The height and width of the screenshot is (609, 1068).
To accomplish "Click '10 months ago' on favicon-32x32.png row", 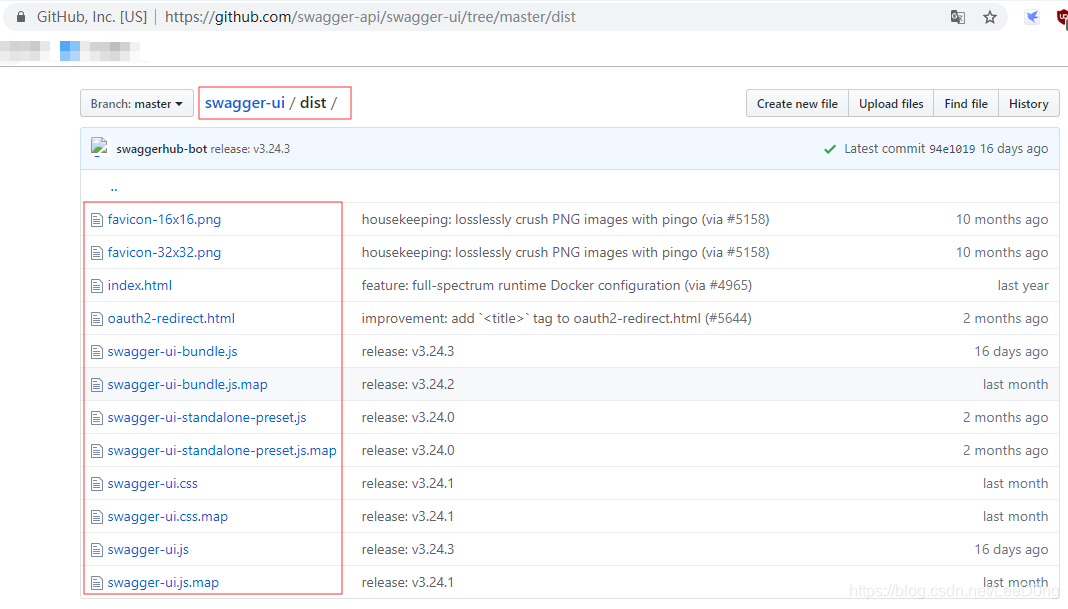I will click(x=1002, y=252).
